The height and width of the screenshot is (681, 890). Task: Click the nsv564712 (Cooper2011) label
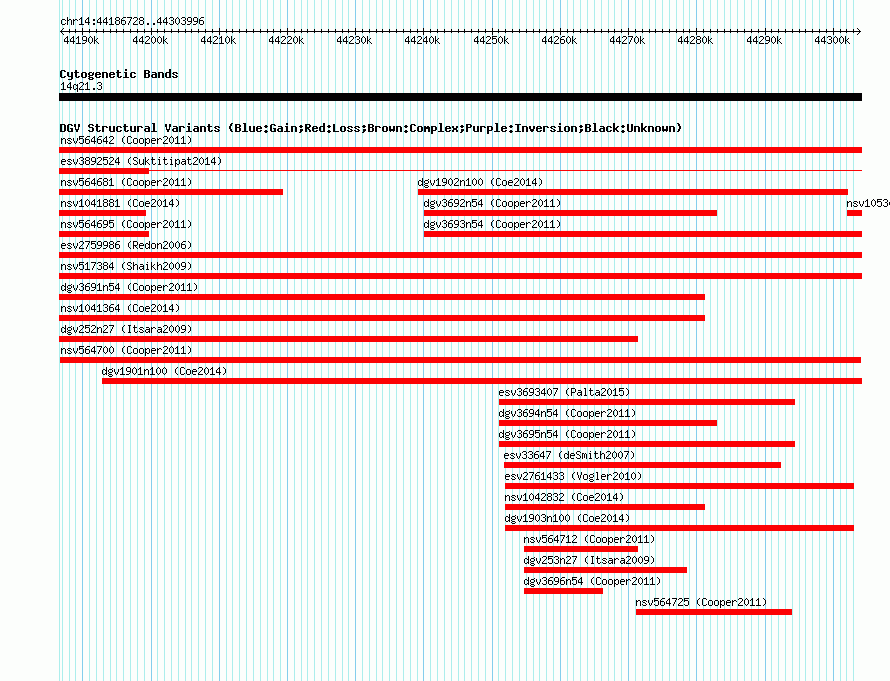(x=589, y=539)
